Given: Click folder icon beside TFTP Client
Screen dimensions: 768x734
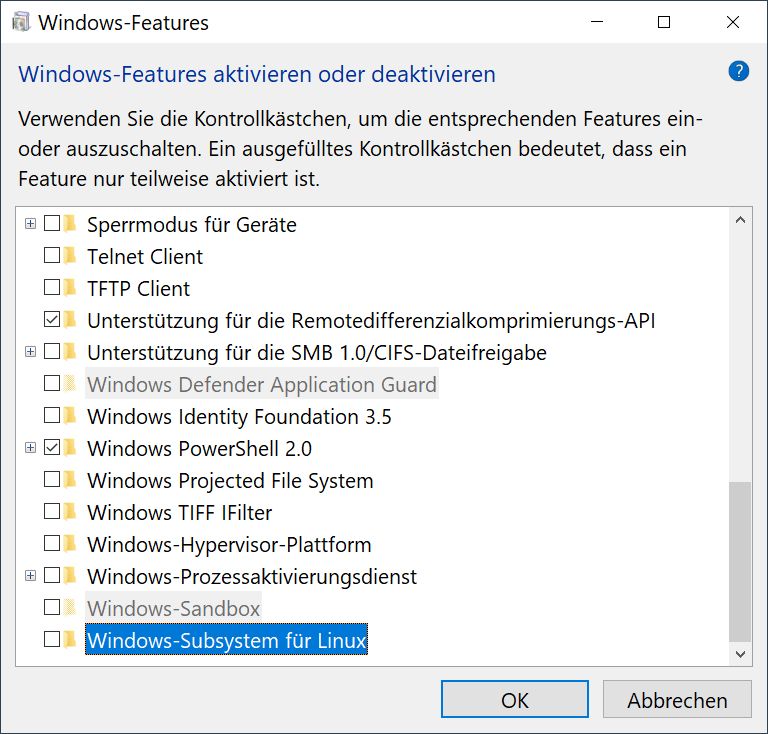Looking at the screenshot, I should click(70, 287).
